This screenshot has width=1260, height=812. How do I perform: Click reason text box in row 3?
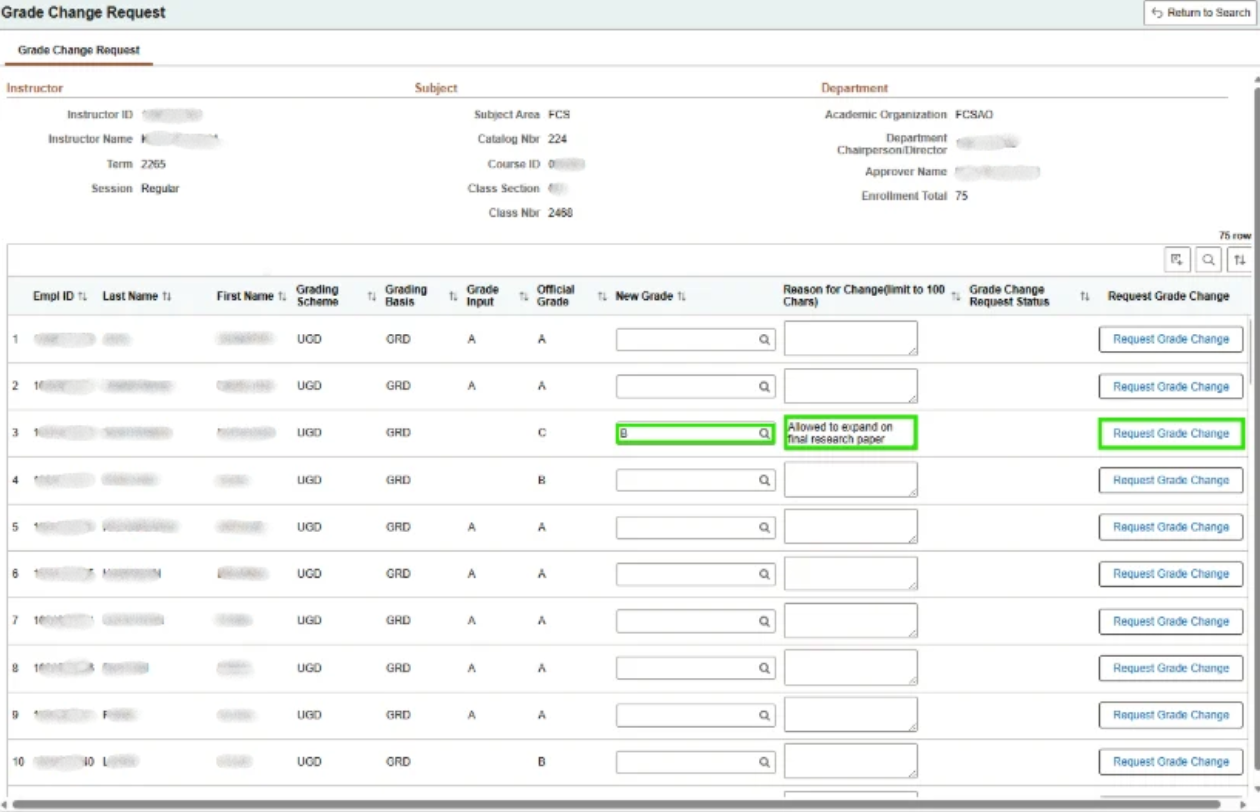(x=851, y=434)
